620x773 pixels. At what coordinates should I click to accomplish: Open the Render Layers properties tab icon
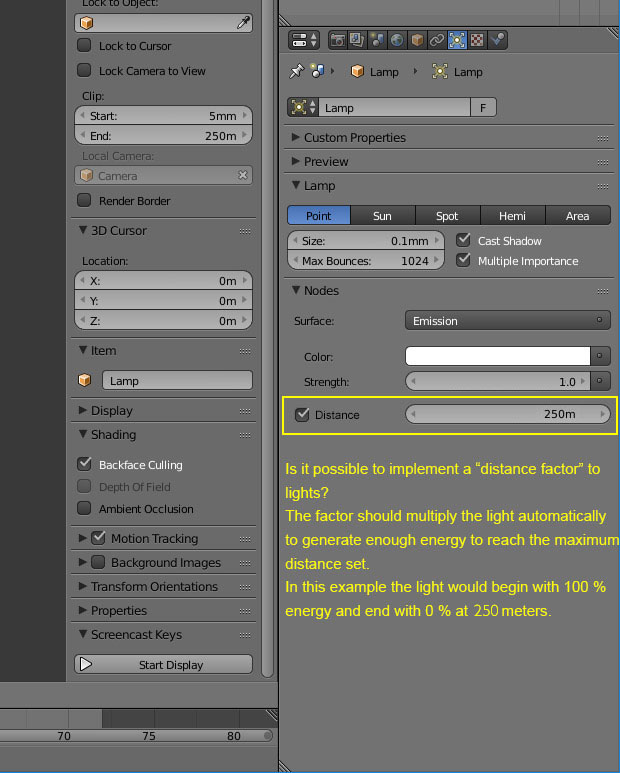357,40
